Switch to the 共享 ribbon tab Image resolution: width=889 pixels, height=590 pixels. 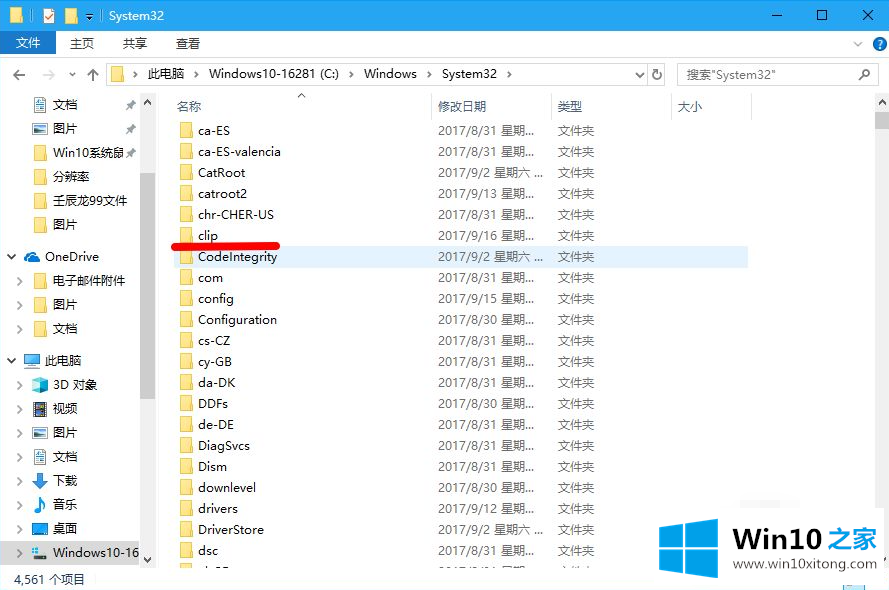[135, 44]
